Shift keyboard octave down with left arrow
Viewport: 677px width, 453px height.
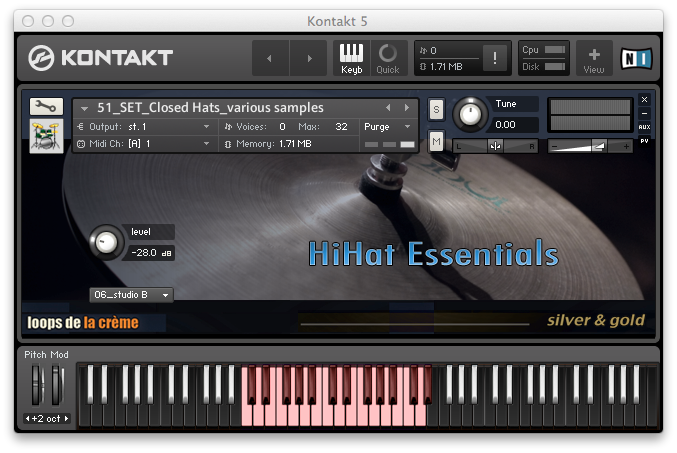pos(28,418)
